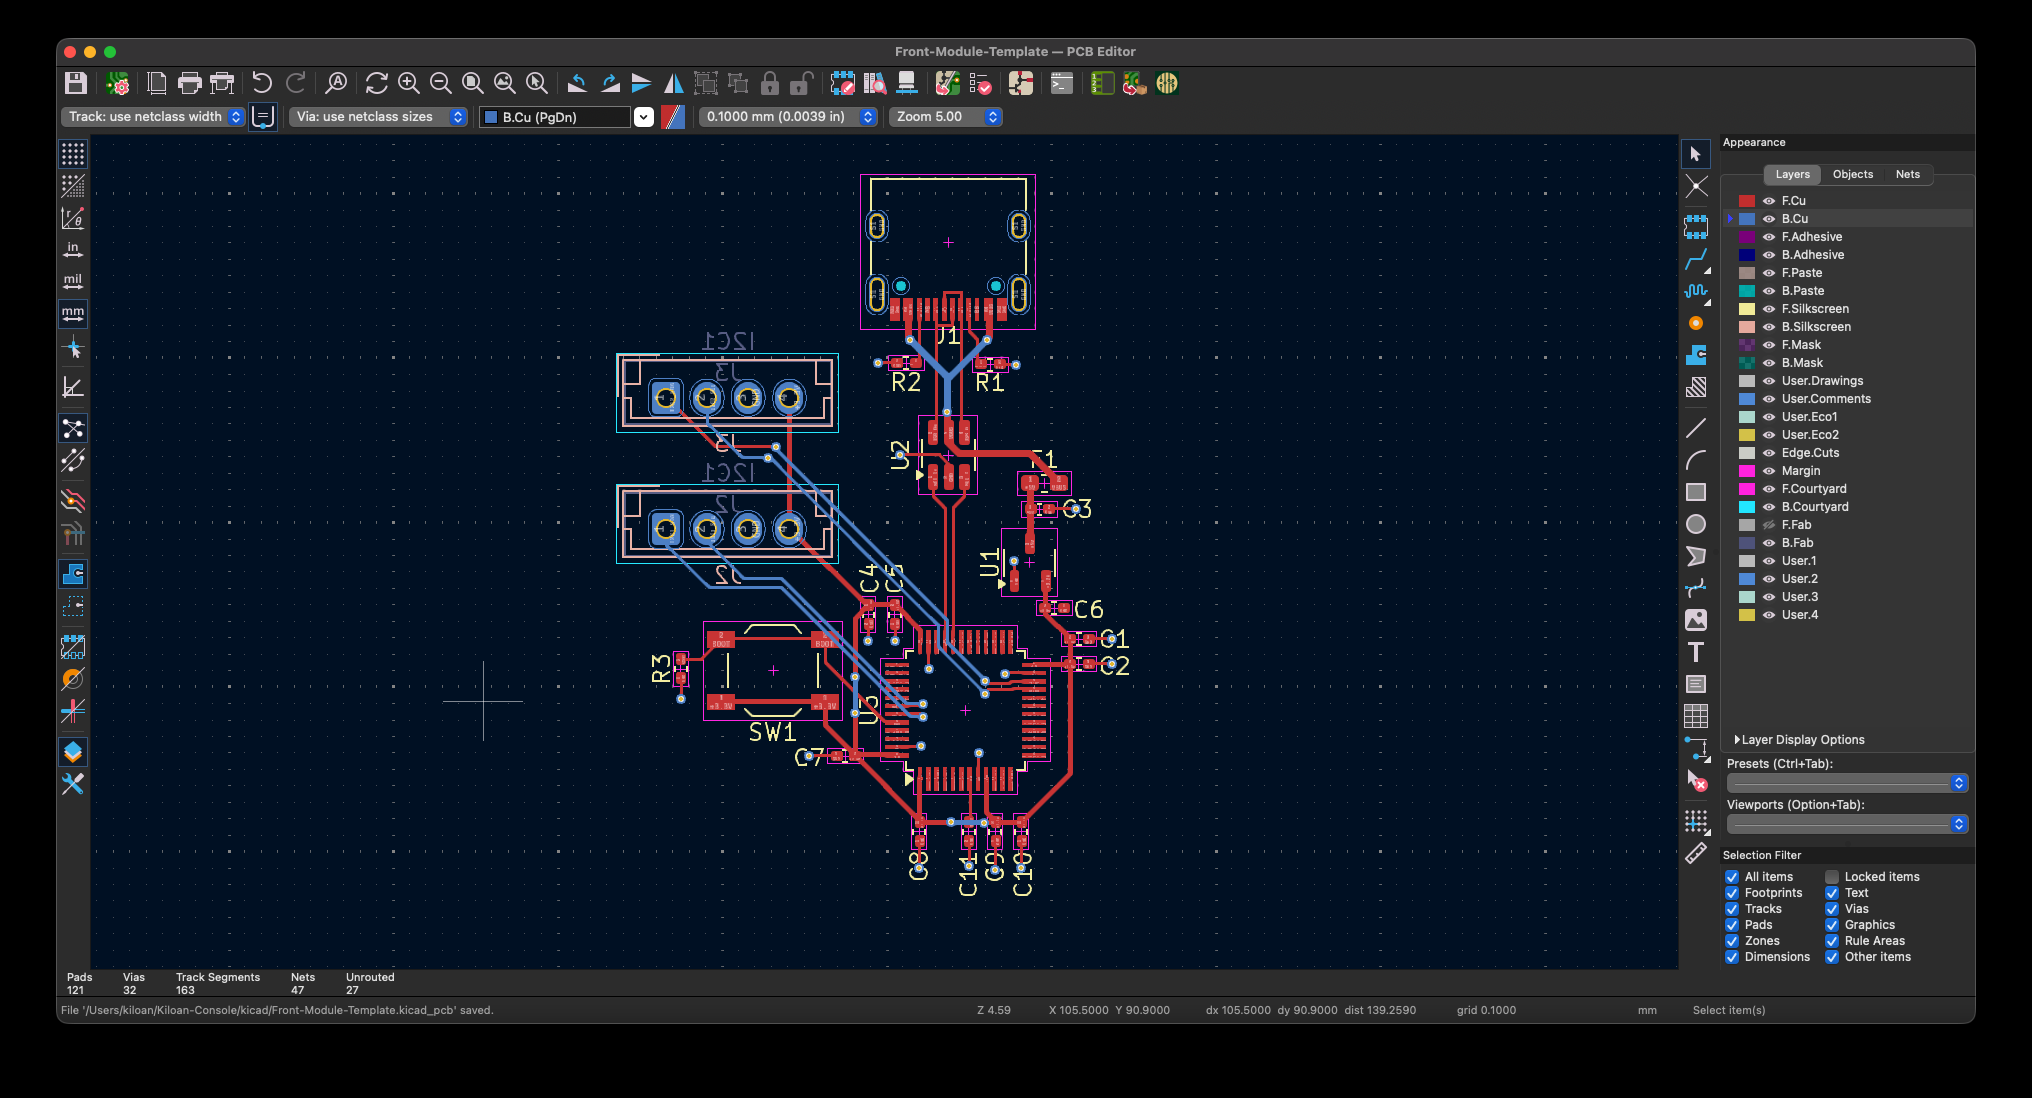The height and width of the screenshot is (1098, 2032).
Task: Switch to the Nets tab
Action: (x=1907, y=174)
